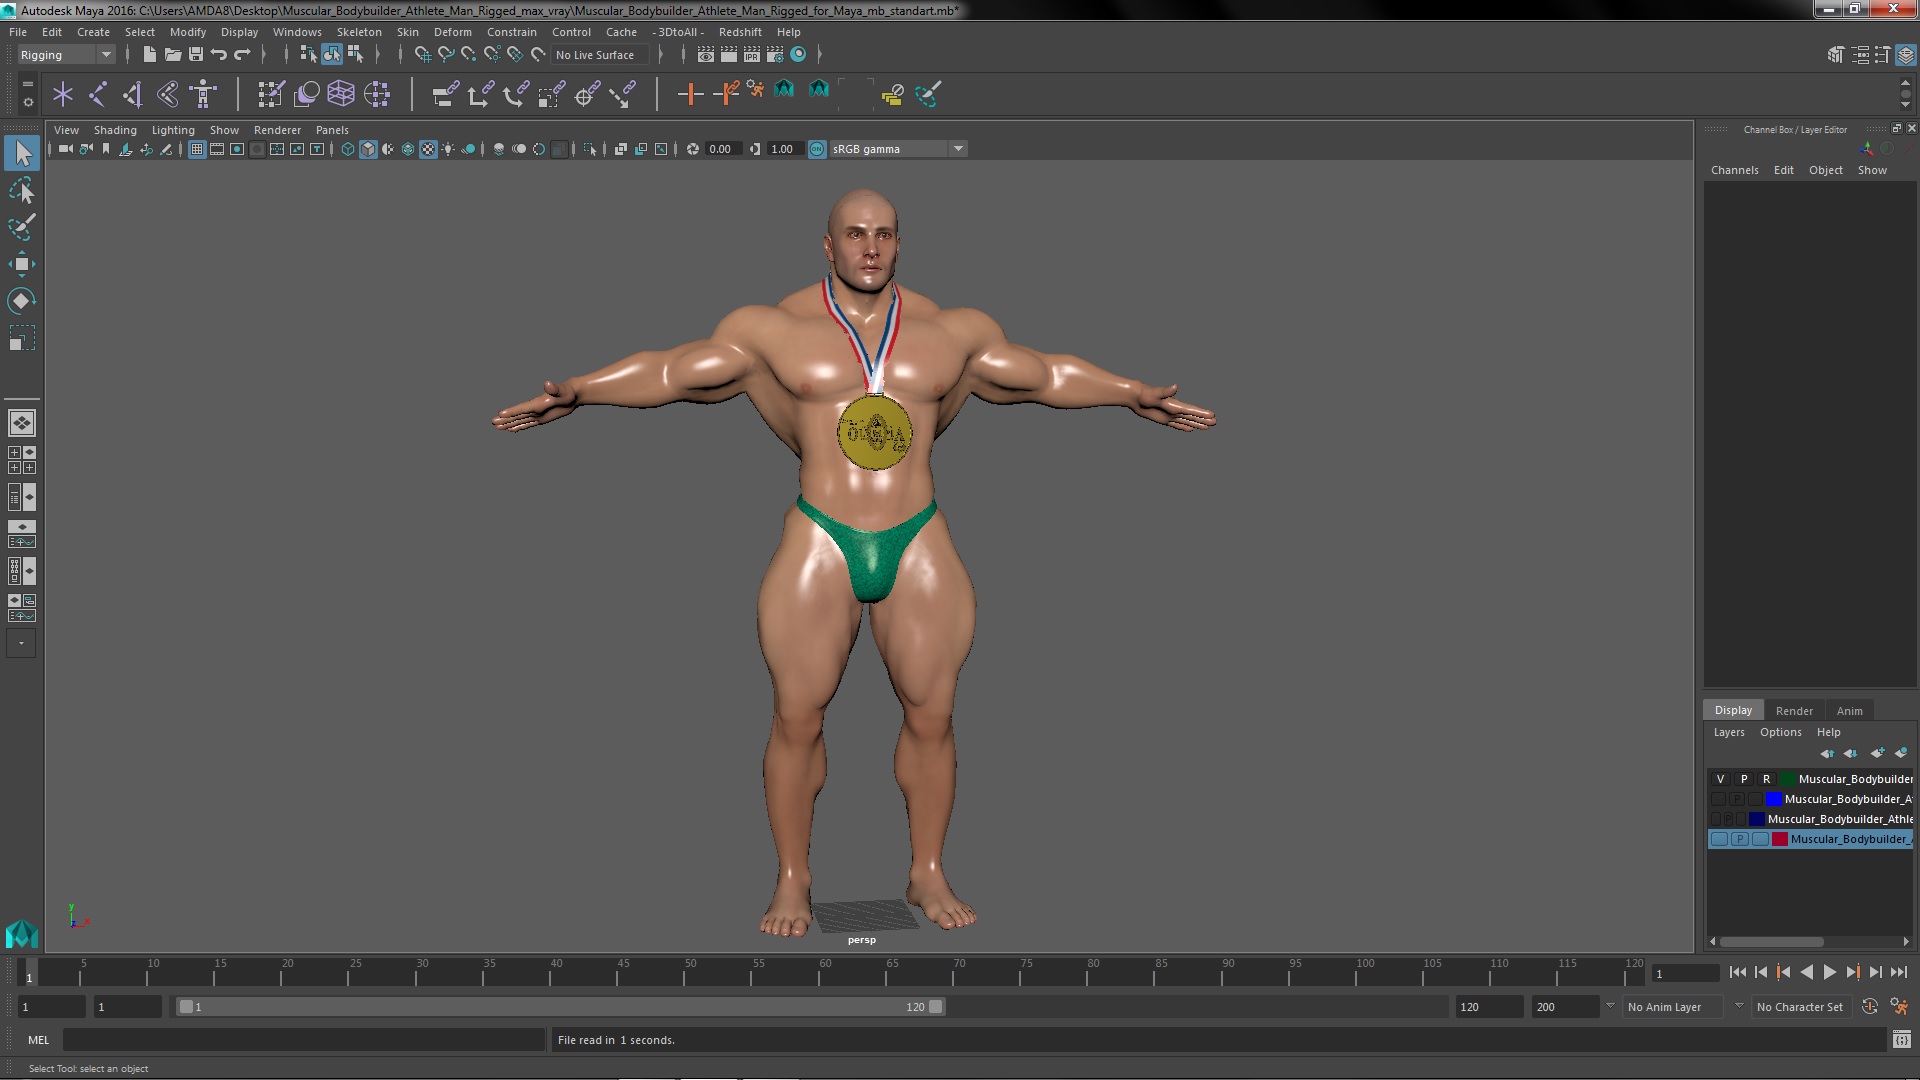This screenshot has height=1080, width=1920.
Task: Click the Create IK Handle shelf icon
Action: pyautogui.click(x=132, y=94)
